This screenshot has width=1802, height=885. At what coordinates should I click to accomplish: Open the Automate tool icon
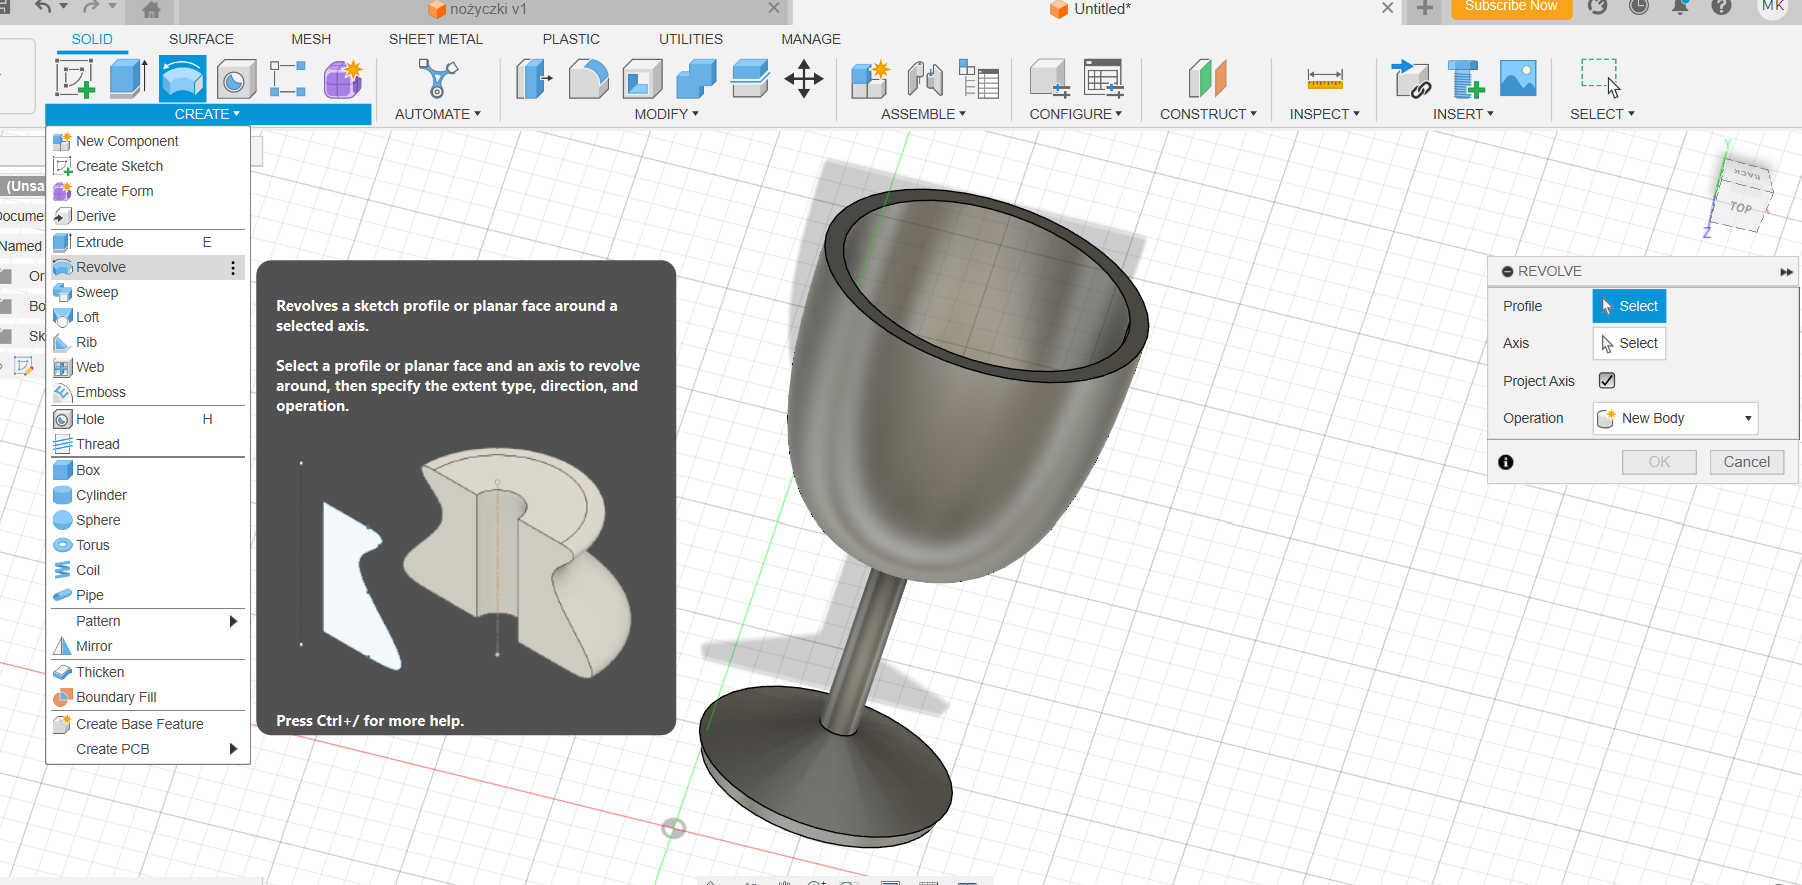point(437,79)
